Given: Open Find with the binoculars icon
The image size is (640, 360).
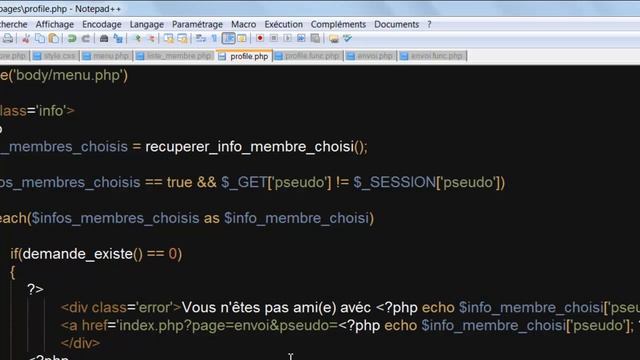Looking at the screenshot, I should pos(104,38).
